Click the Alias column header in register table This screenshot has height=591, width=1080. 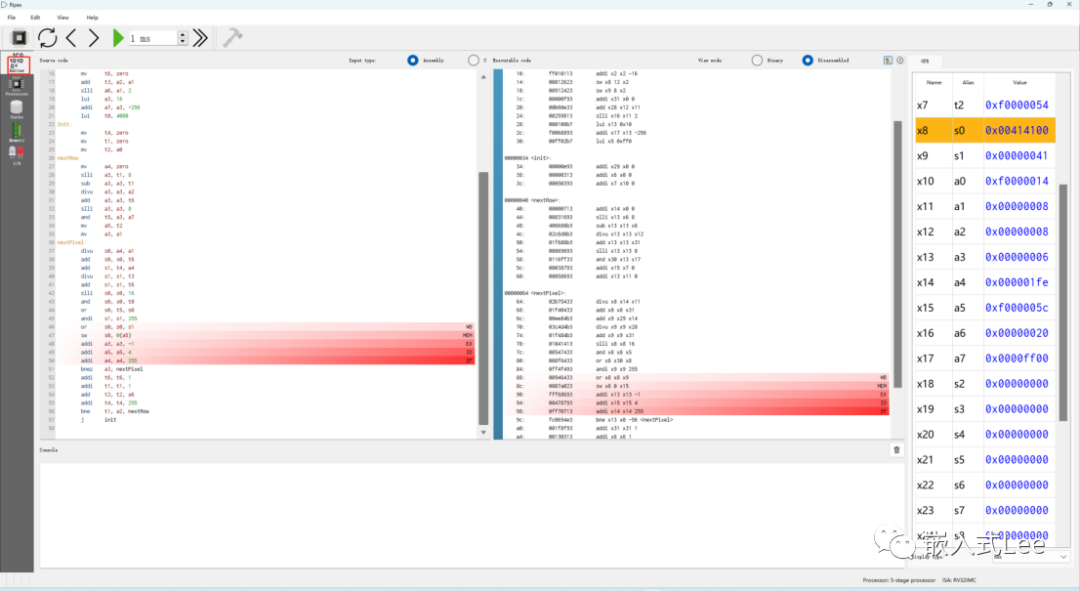point(968,83)
